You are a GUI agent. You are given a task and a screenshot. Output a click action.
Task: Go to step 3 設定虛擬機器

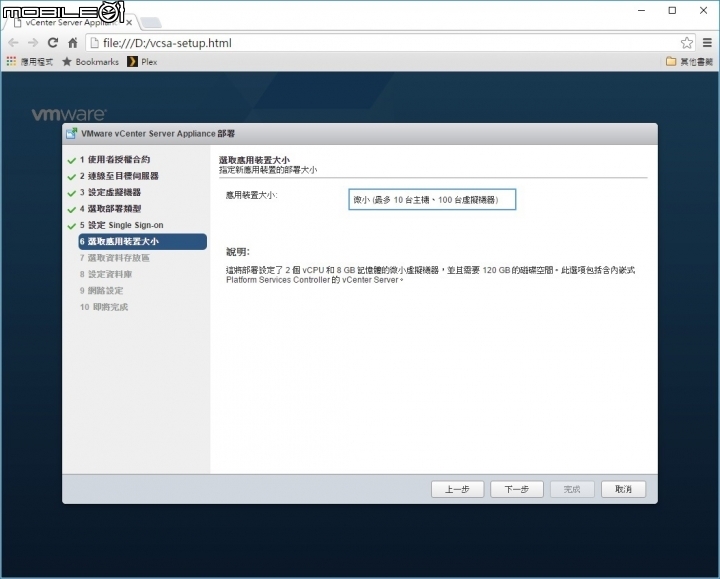[x=110, y=192]
